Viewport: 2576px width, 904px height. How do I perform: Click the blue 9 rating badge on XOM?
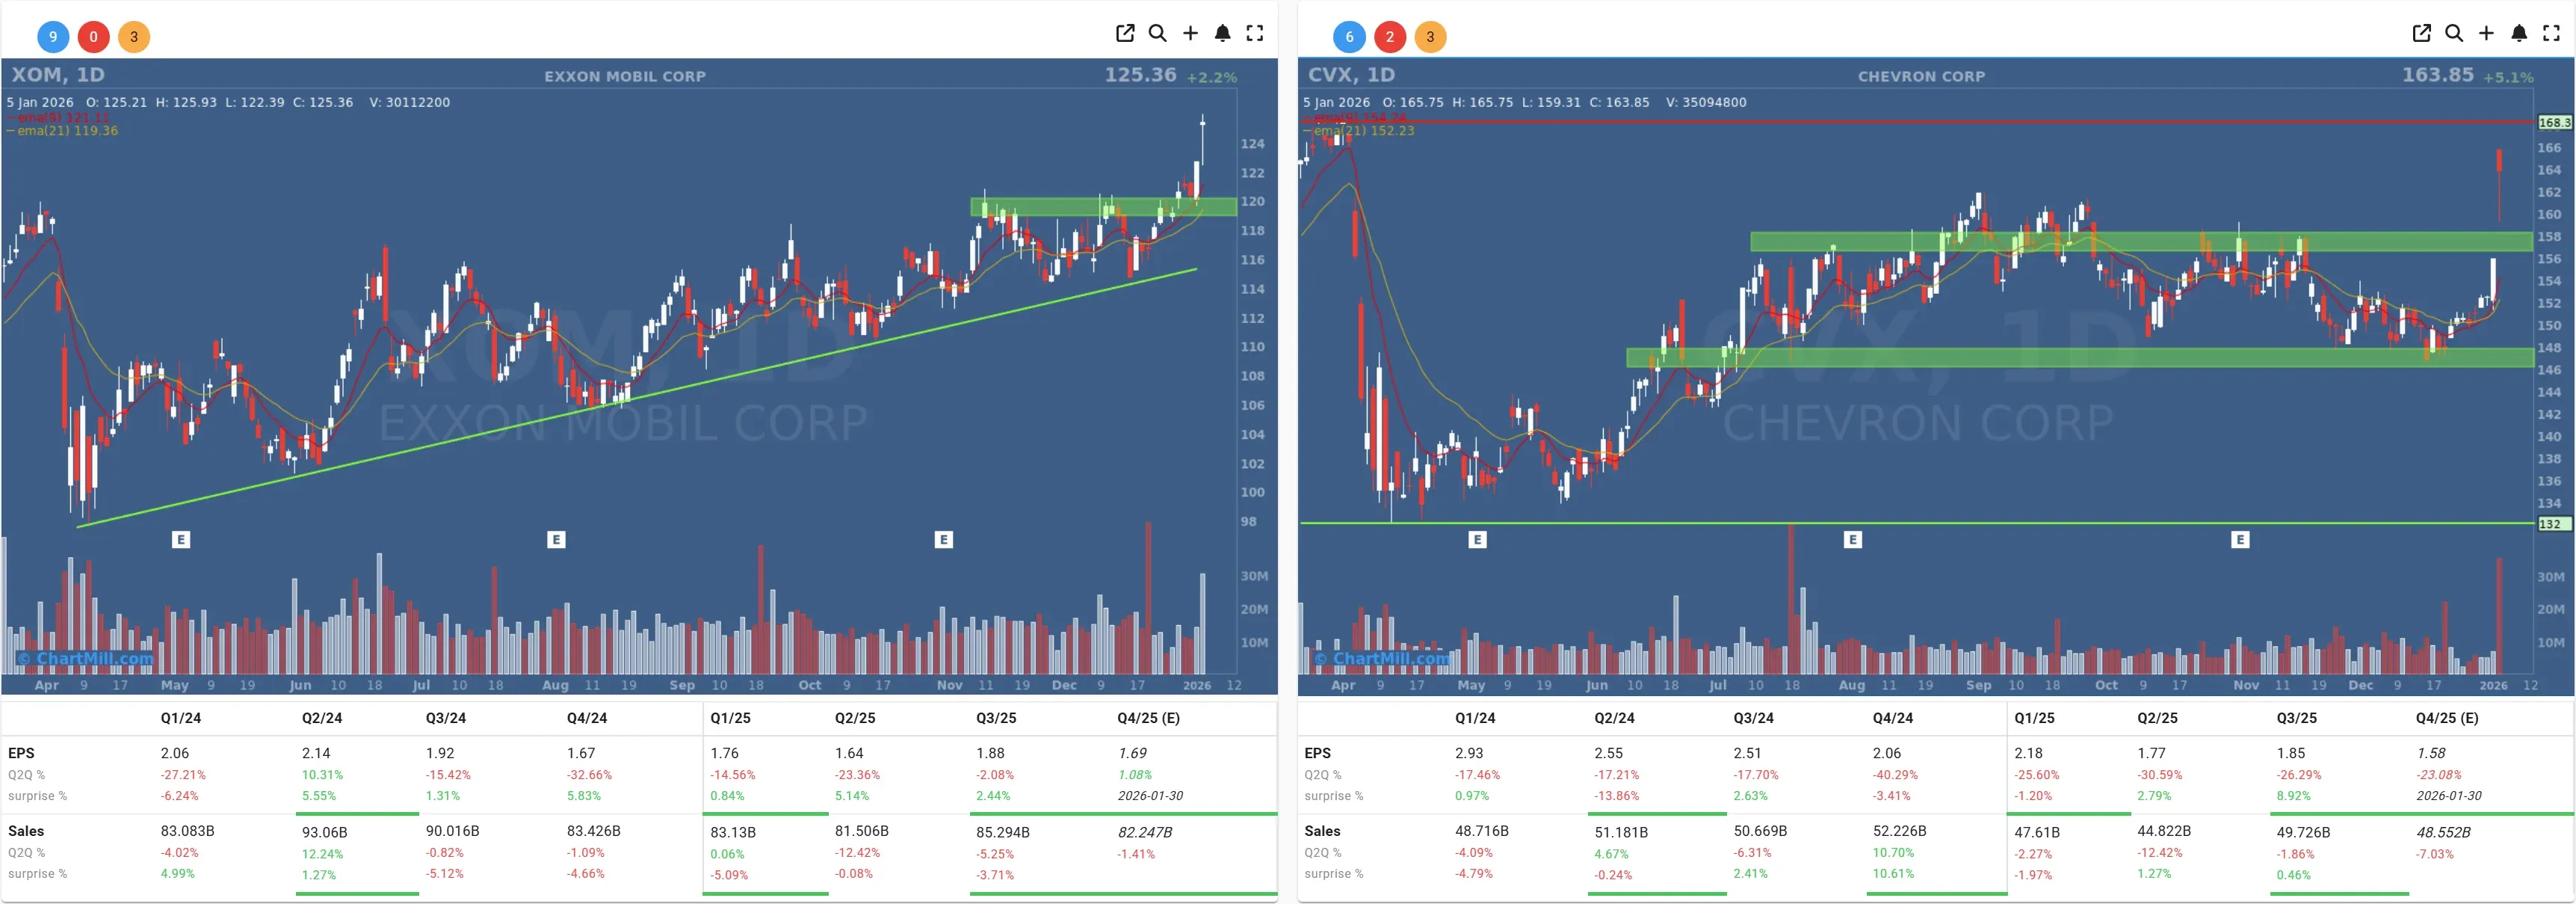(52, 37)
